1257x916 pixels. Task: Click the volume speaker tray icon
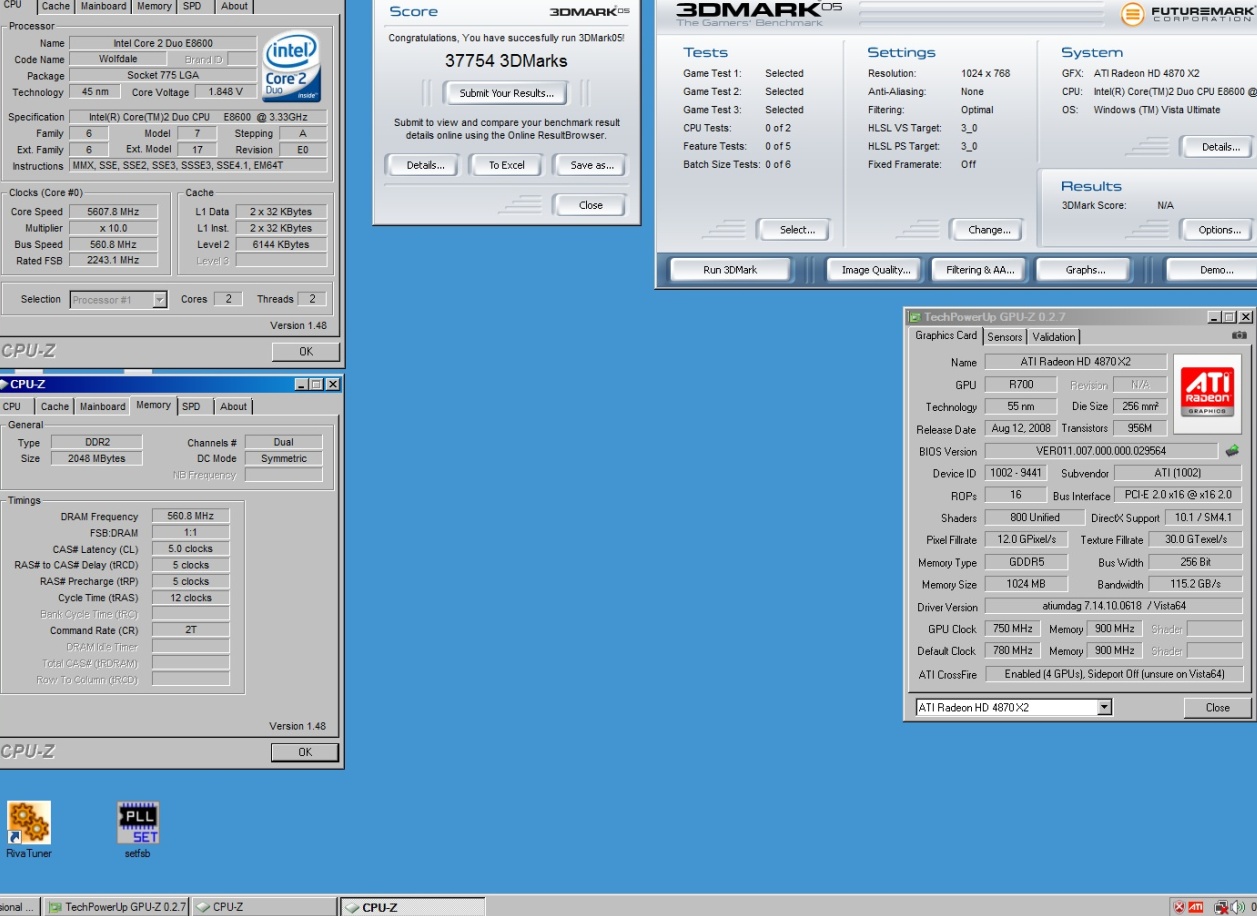point(1238,907)
